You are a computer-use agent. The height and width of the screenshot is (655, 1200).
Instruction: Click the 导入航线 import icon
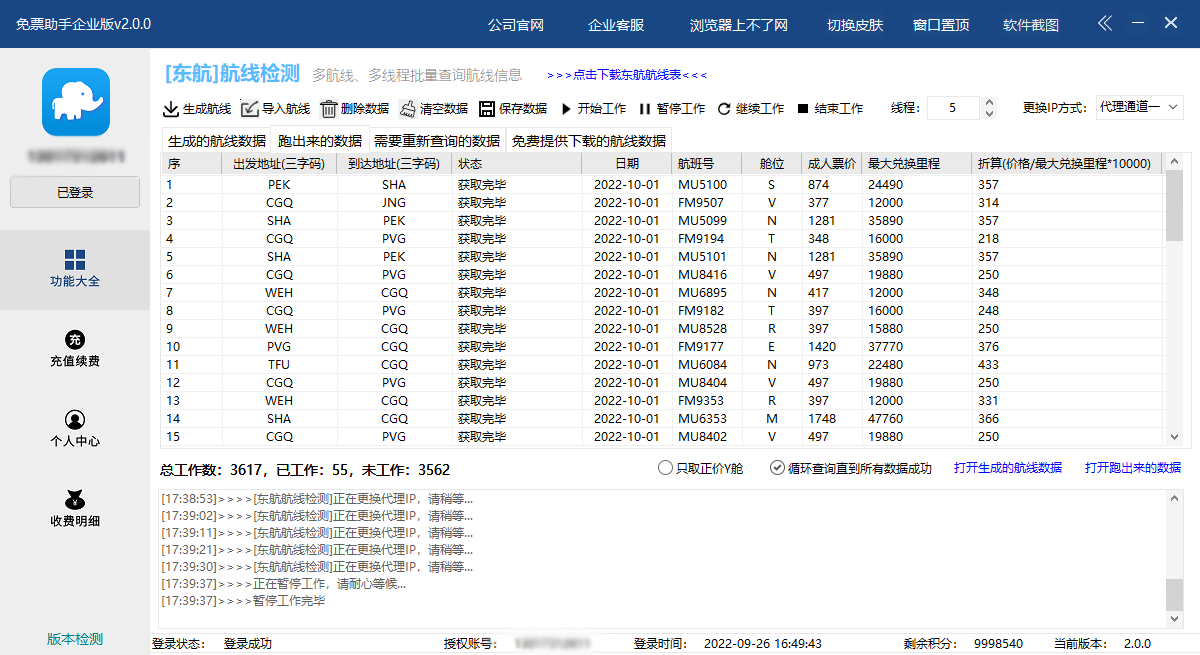[249, 109]
